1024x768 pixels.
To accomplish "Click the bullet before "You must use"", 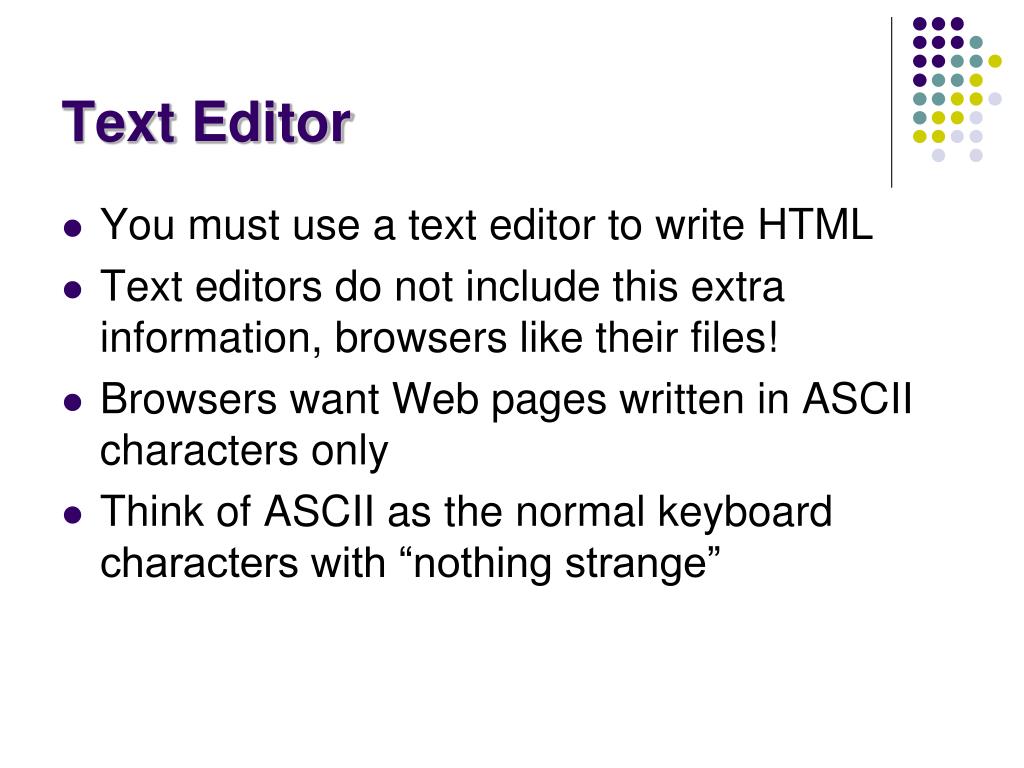I will [73, 229].
